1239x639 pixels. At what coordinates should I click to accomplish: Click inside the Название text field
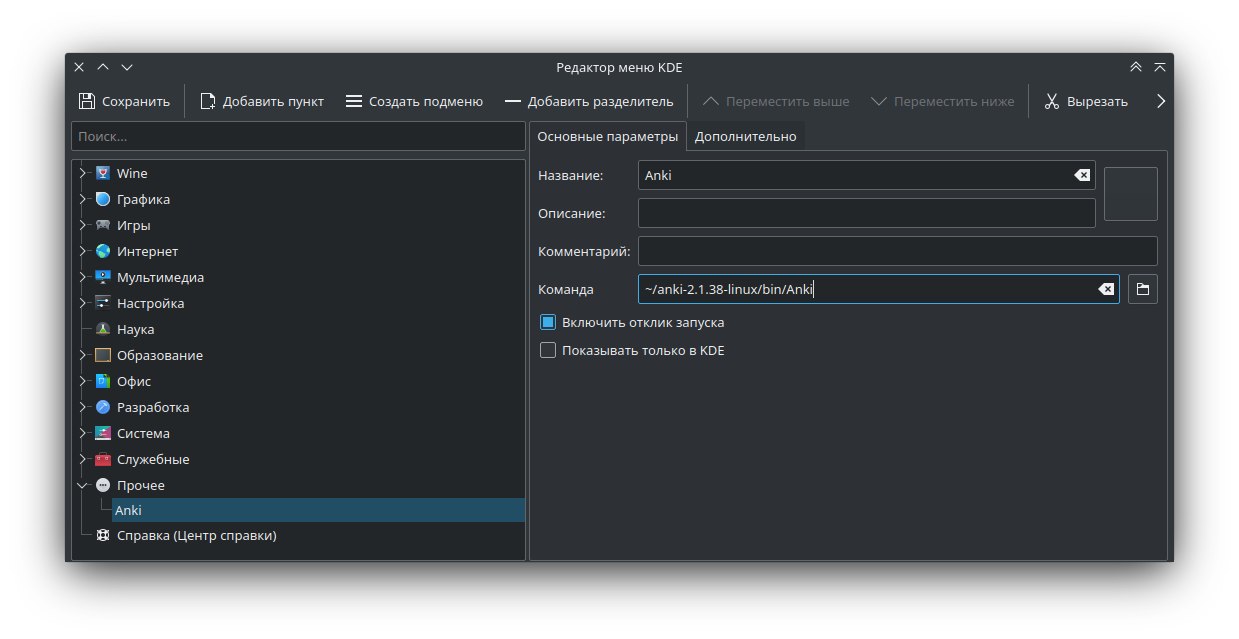tap(867, 175)
